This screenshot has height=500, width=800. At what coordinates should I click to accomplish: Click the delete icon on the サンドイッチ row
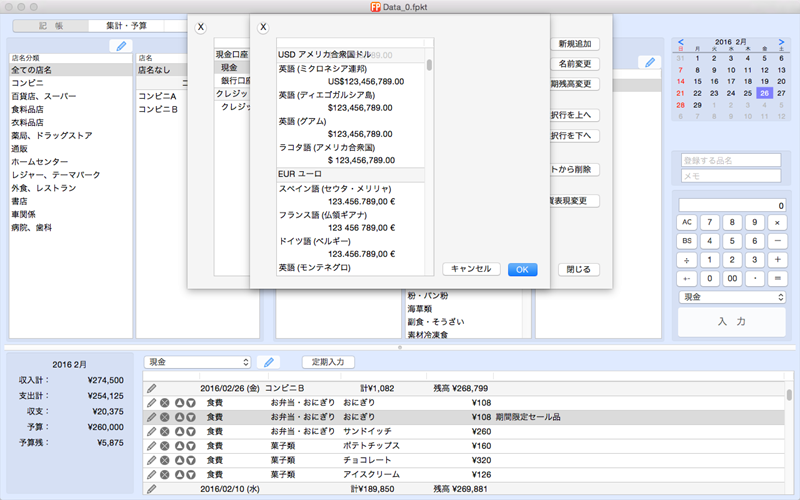click(x=164, y=432)
